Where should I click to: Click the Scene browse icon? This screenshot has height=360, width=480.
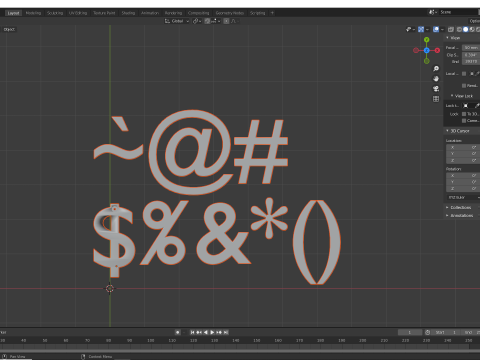(433, 12)
